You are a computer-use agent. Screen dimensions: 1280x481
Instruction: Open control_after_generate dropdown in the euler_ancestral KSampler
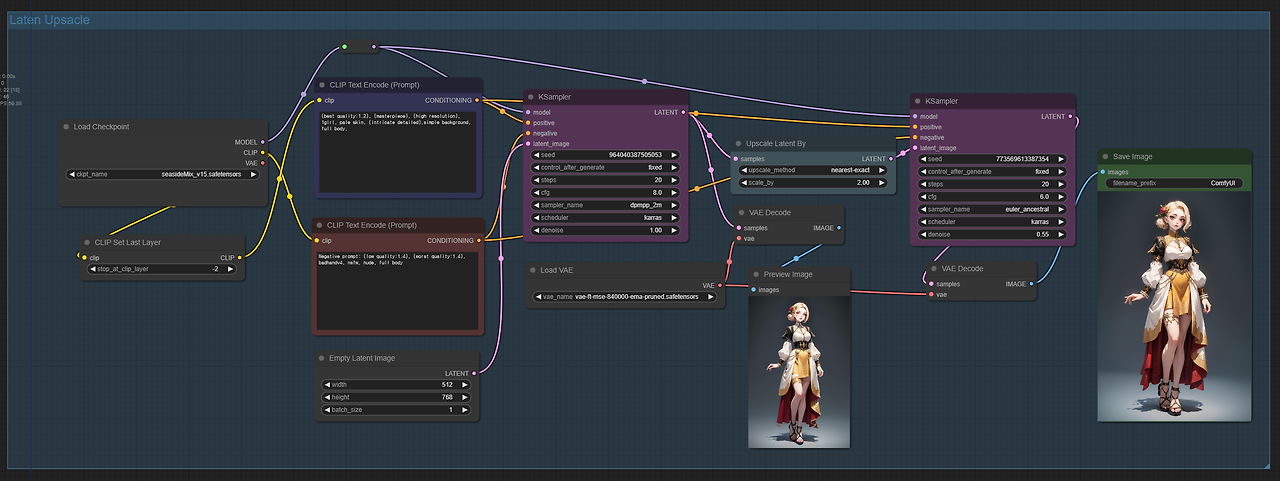[x=991, y=171]
